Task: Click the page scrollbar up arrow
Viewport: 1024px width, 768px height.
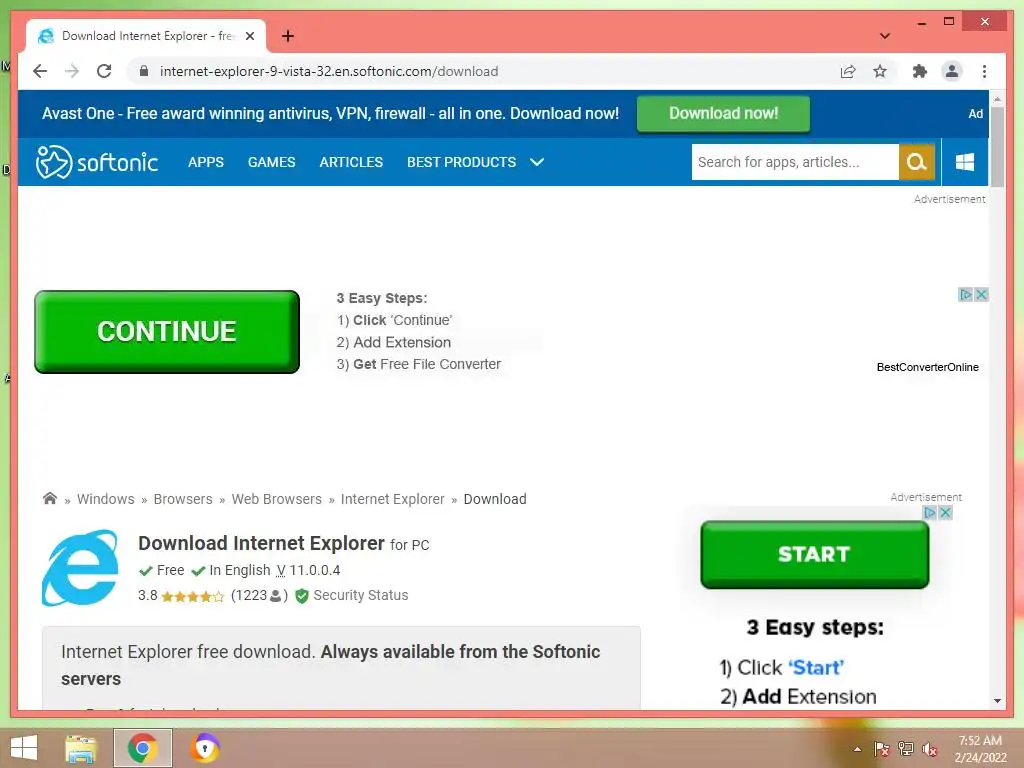Action: (x=997, y=99)
